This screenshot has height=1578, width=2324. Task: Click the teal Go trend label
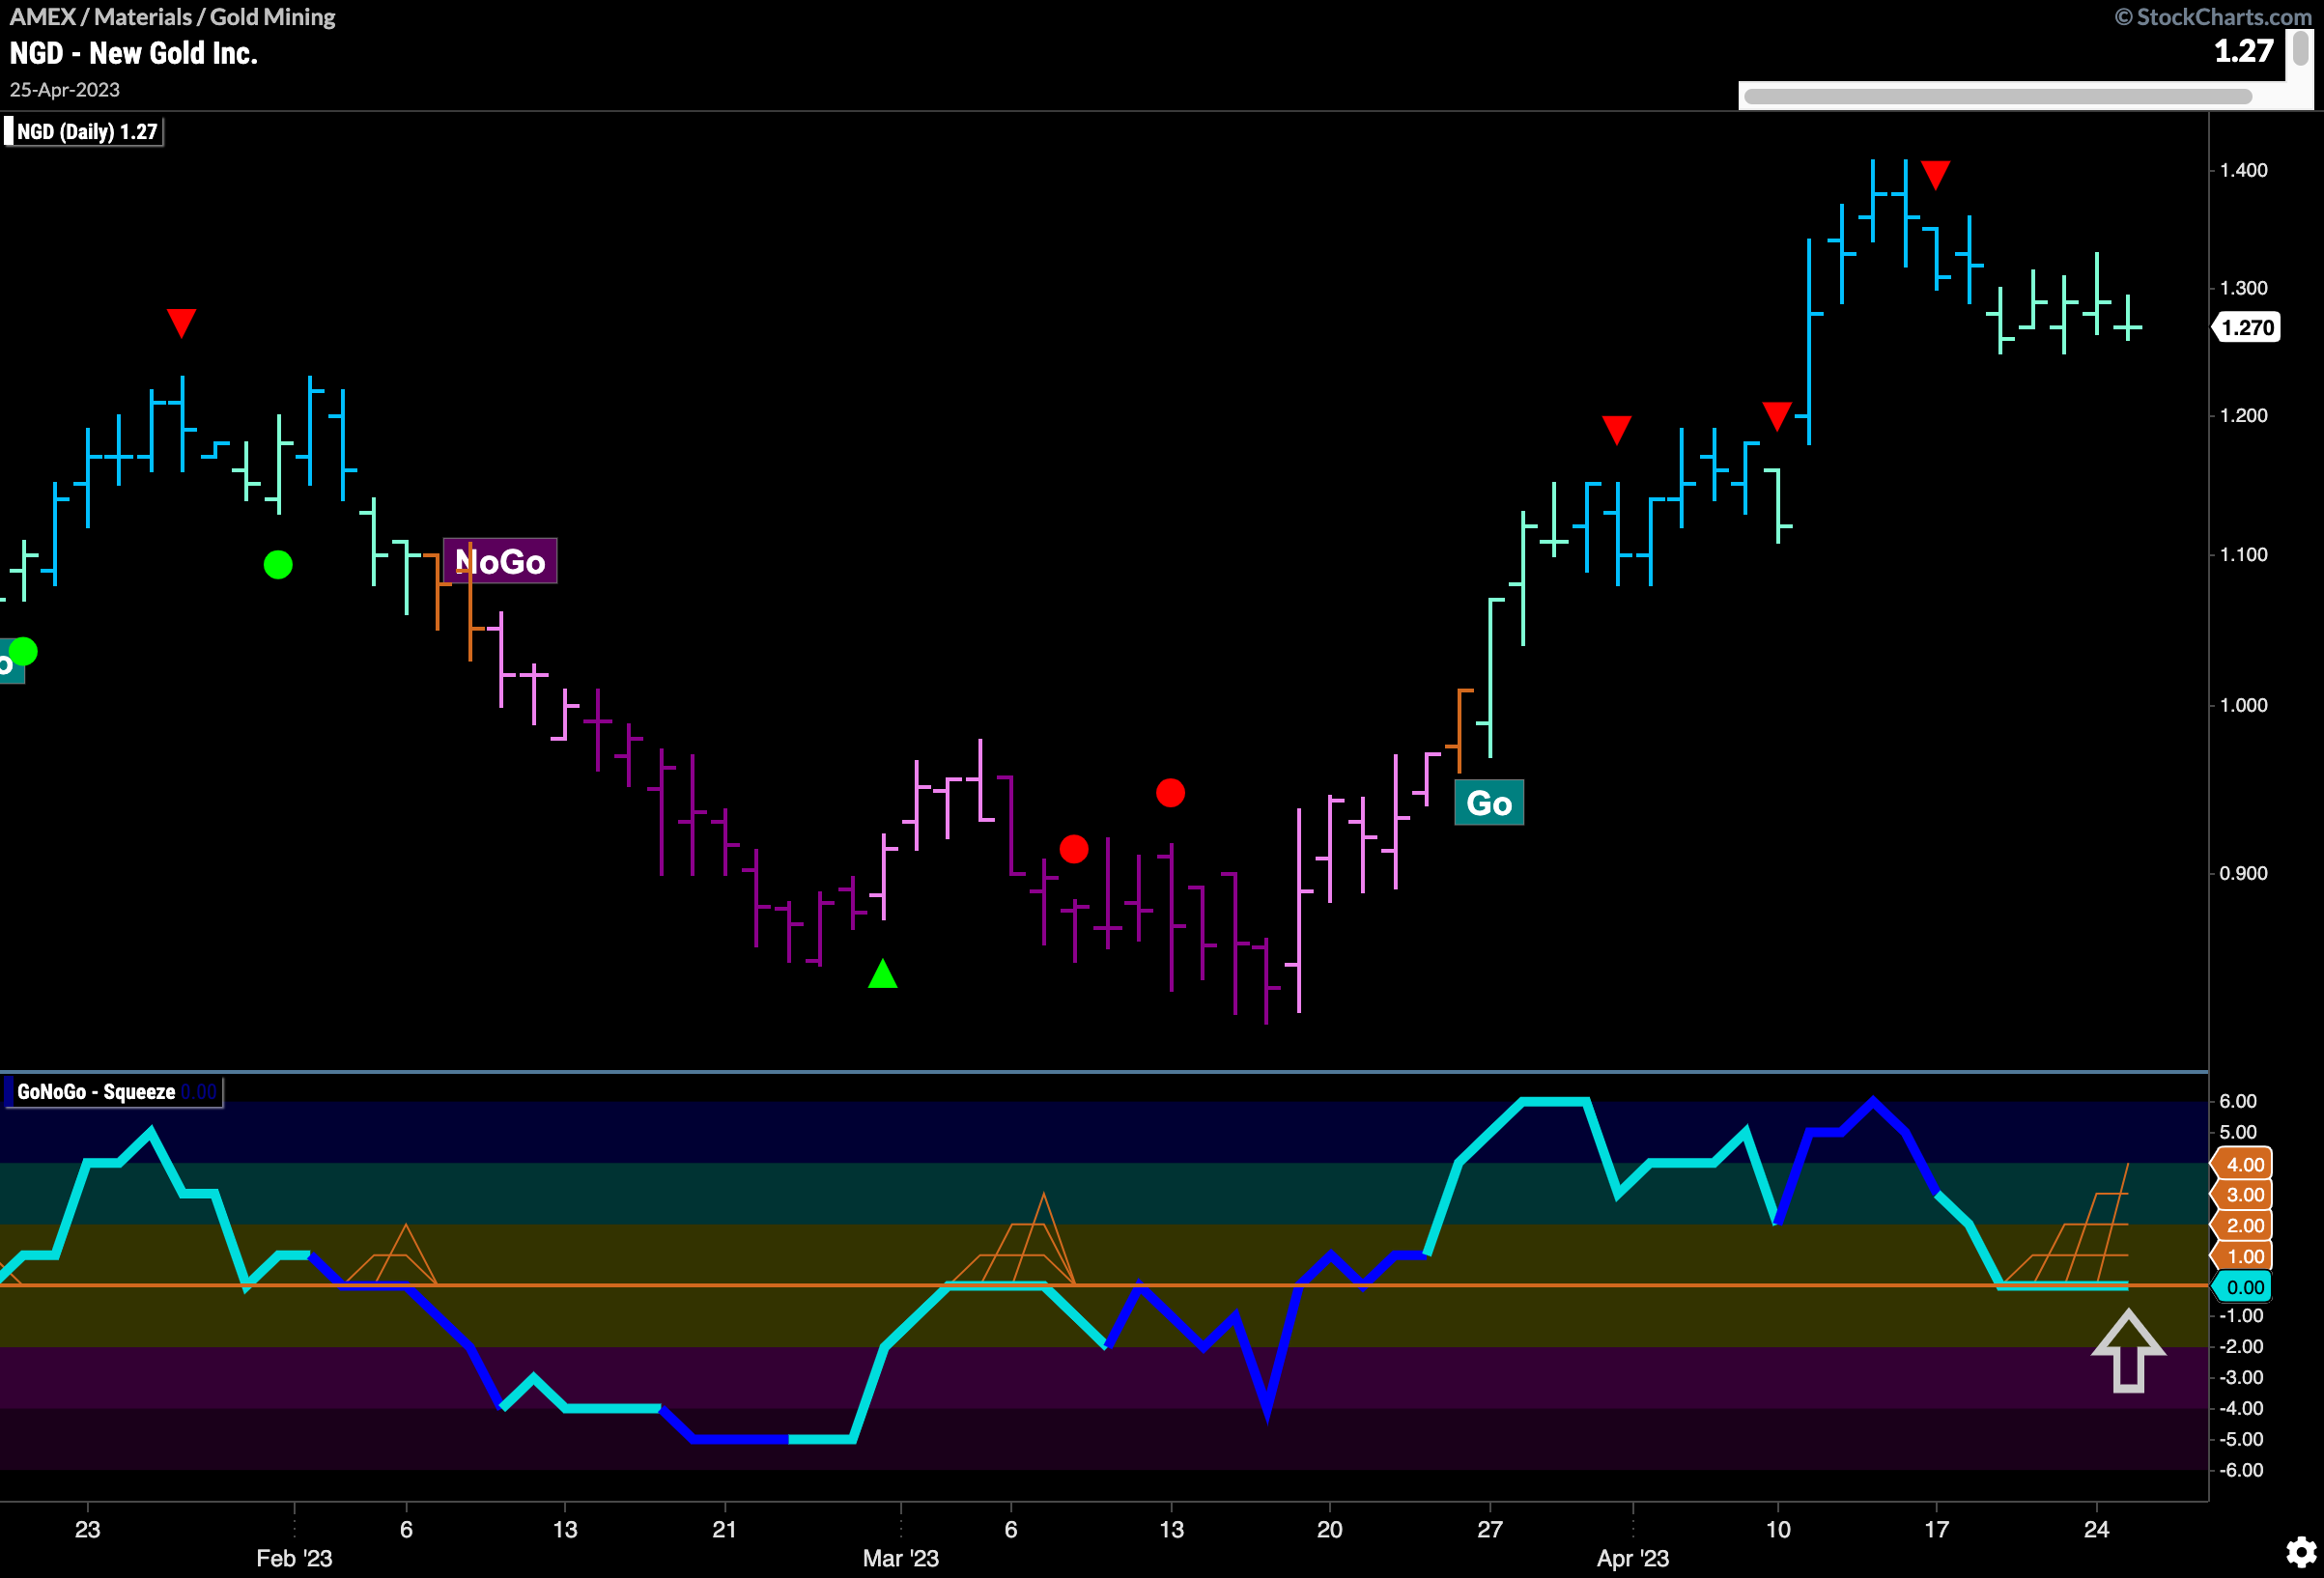[1489, 803]
